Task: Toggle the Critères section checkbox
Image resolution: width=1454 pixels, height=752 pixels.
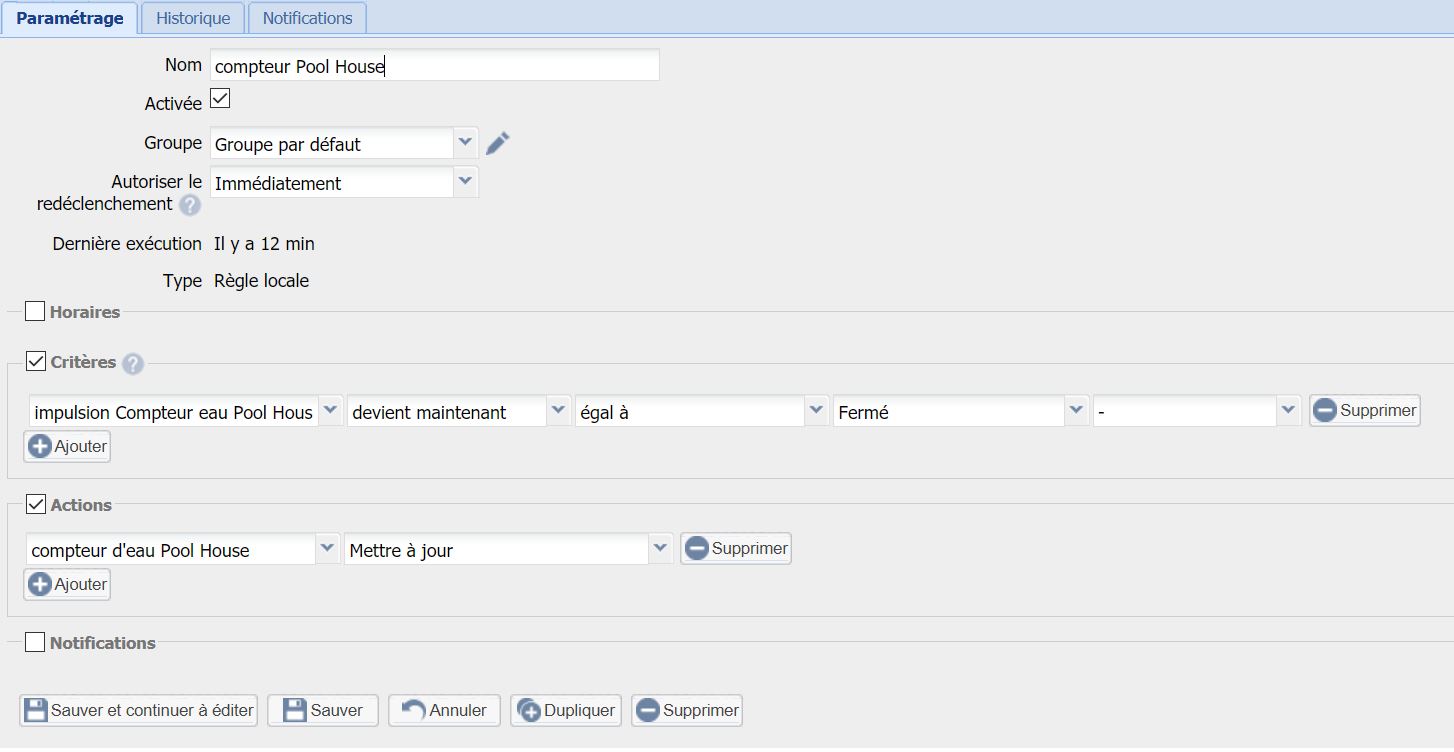Action: coord(35,362)
